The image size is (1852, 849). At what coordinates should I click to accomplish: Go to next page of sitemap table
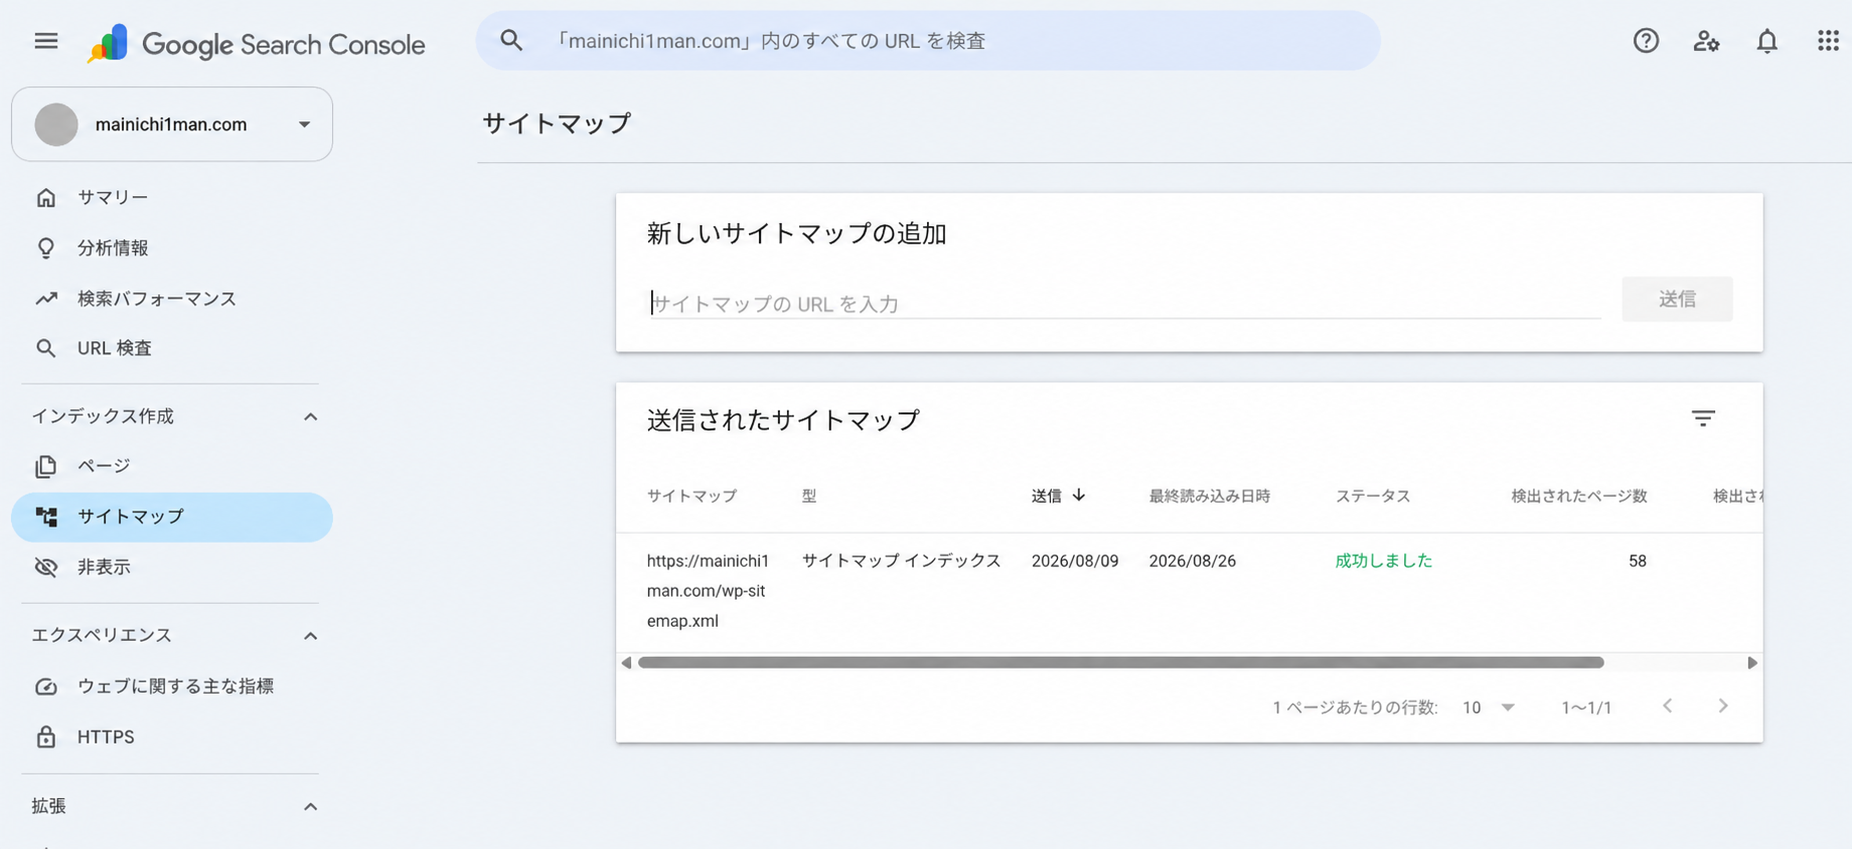[x=1723, y=706]
